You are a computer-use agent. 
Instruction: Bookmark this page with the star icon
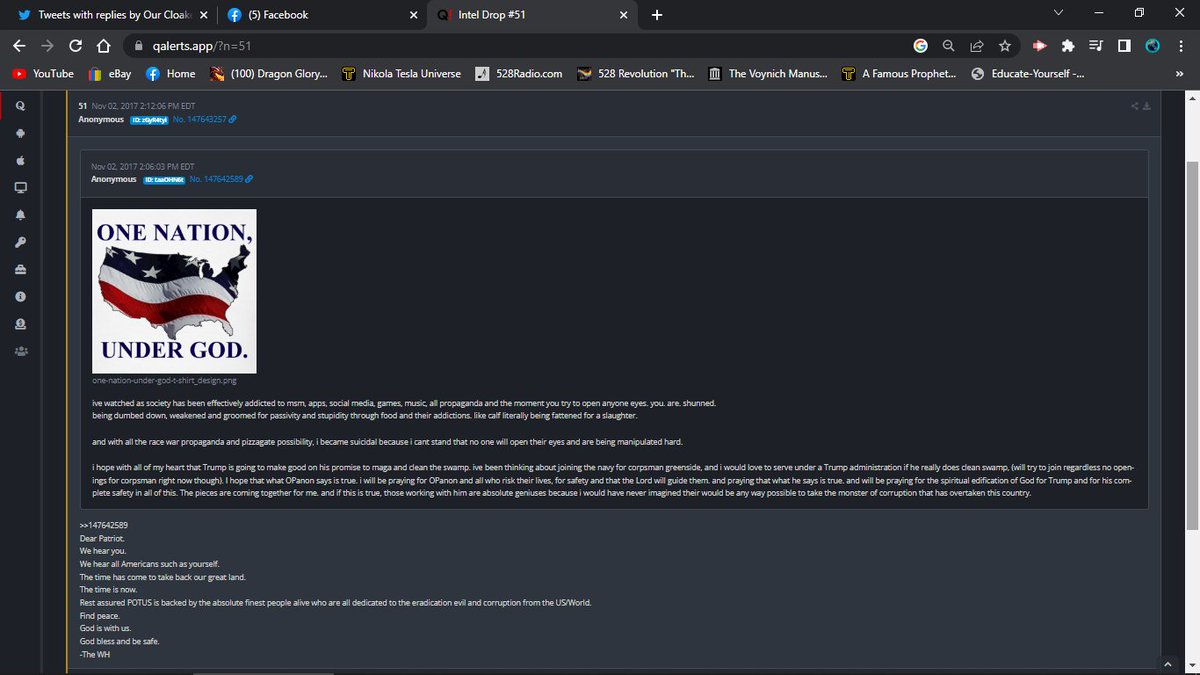click(x=1004, y=46)
